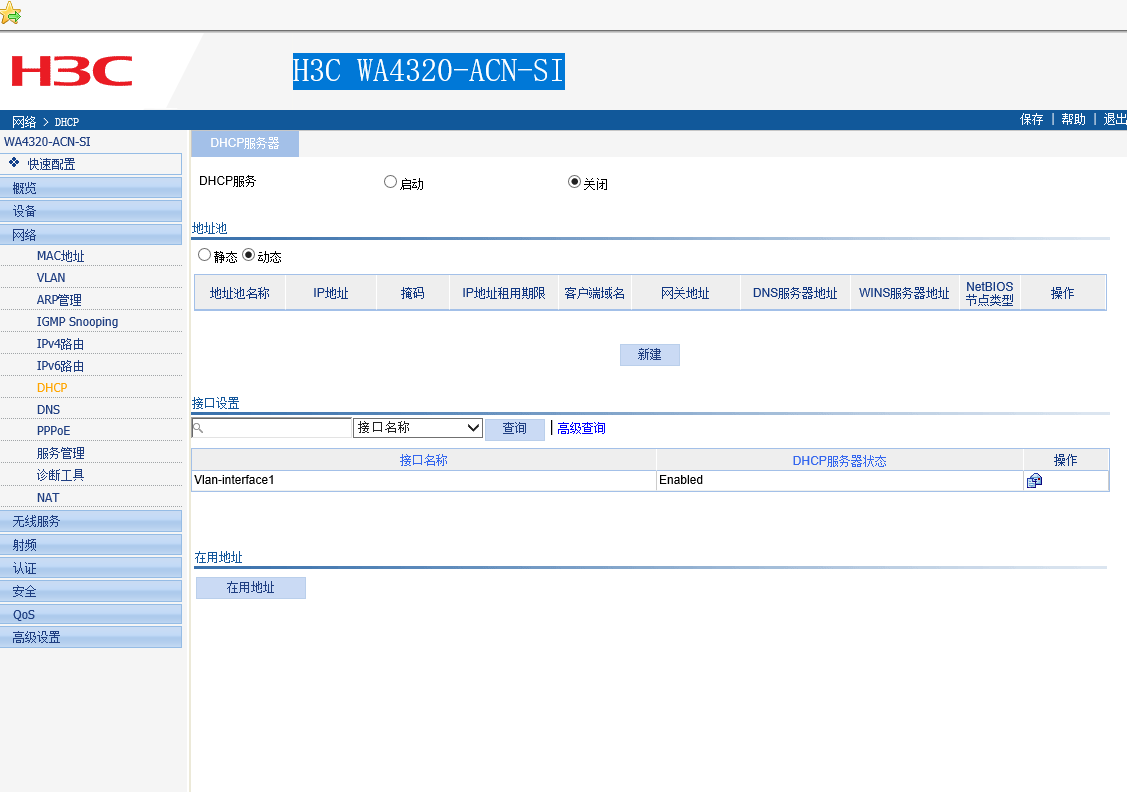Click the quick configuration diamond icon
The height and width of the screenshot is (792, 1127).
pos(14,163)
